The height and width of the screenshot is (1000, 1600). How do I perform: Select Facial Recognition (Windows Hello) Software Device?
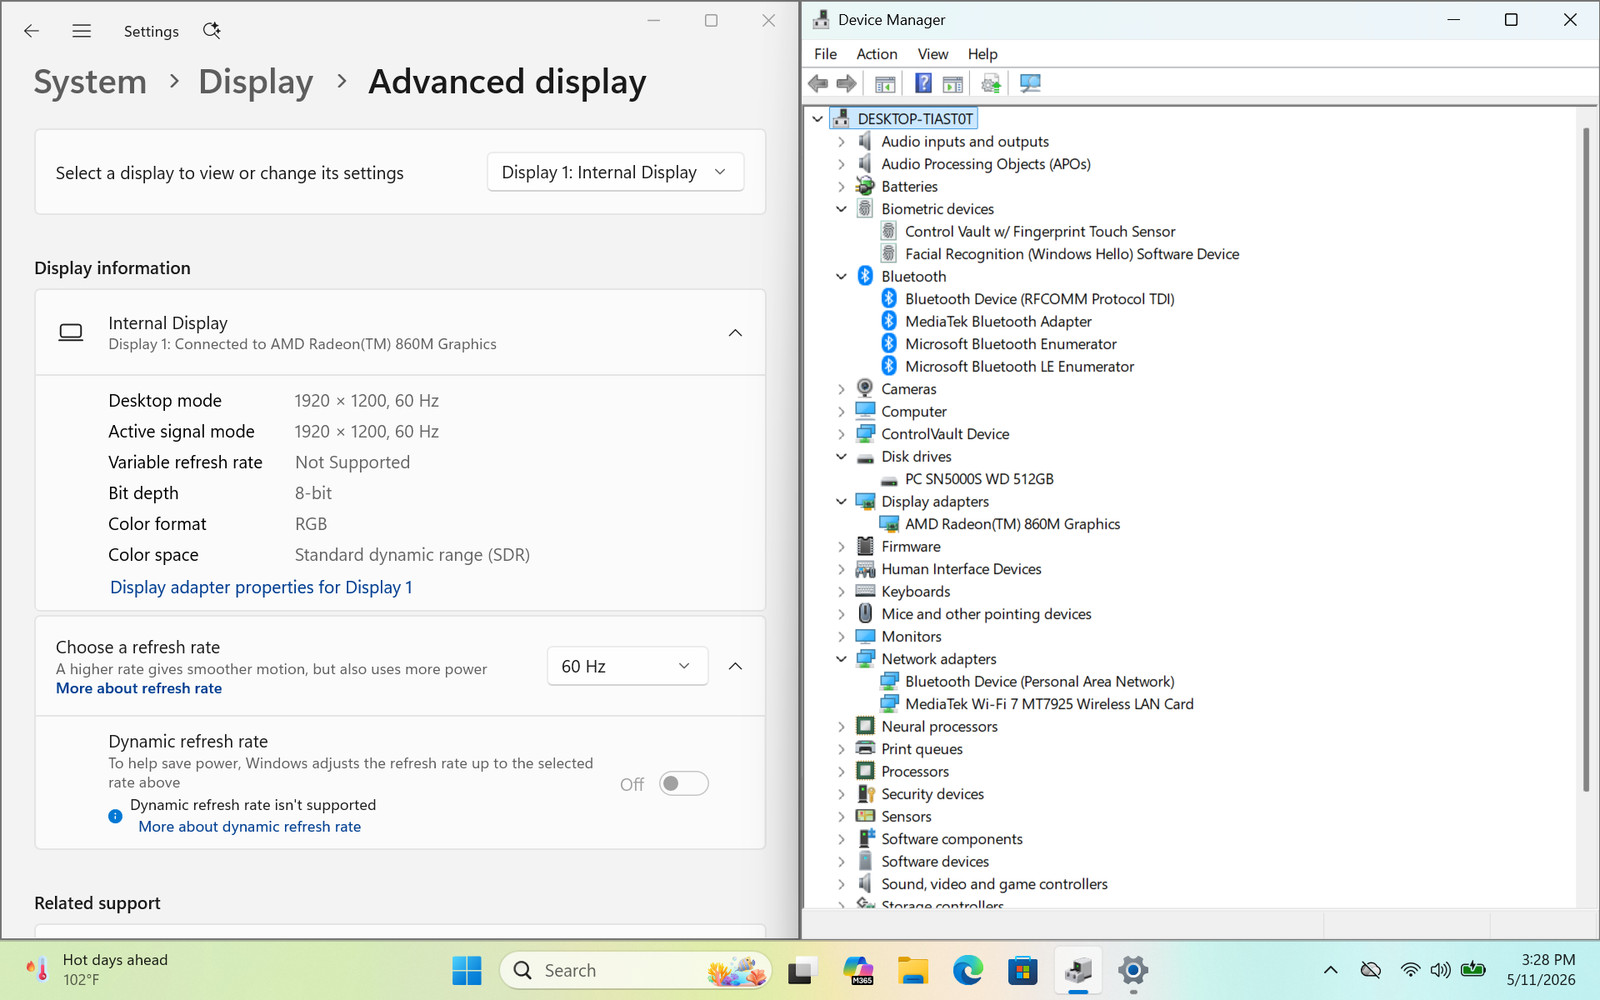[x=1072, y=254]
